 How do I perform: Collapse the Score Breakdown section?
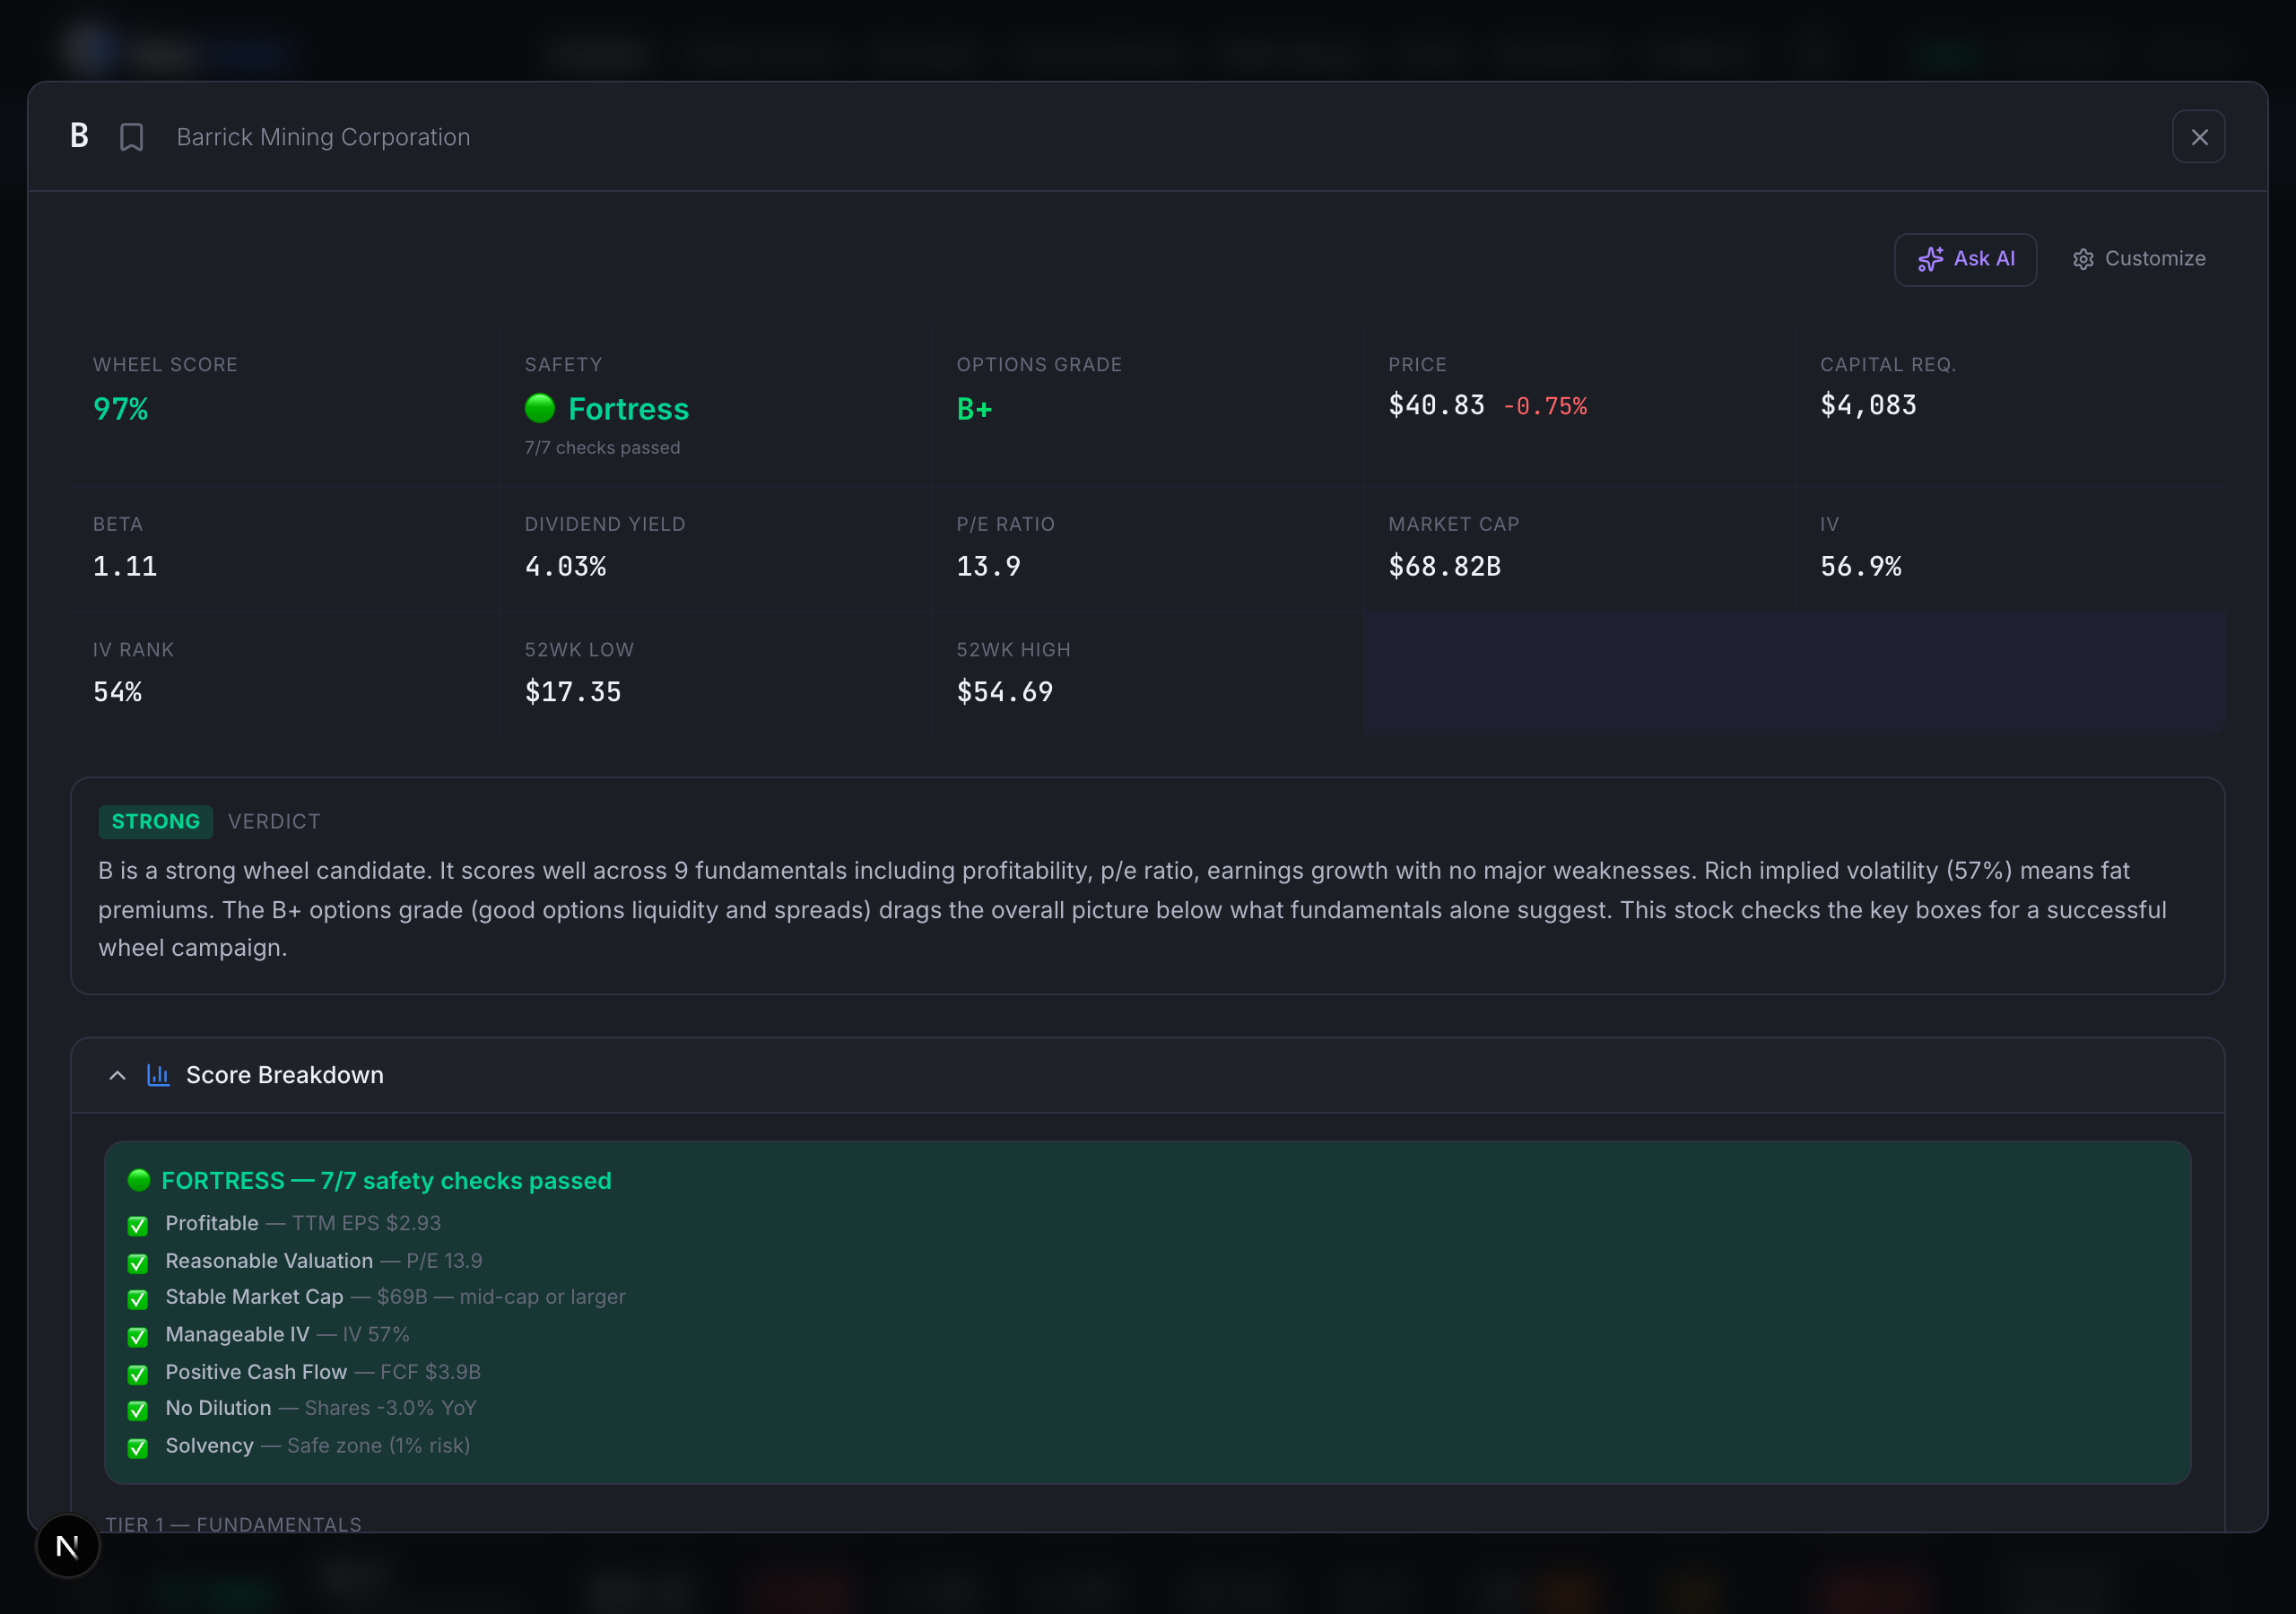[117, 1075]
